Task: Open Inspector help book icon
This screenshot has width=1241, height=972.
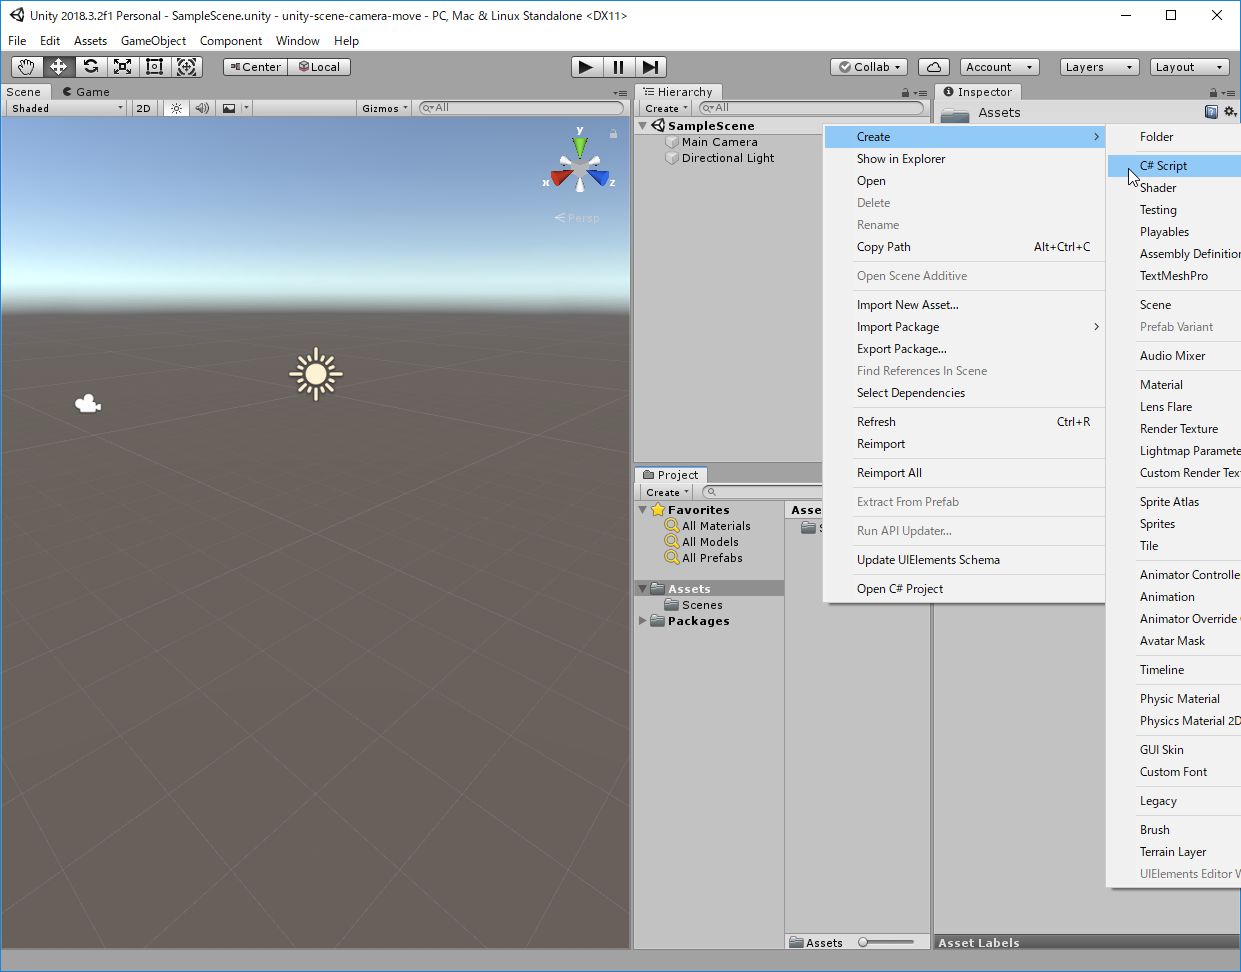Action: (1211, 112)
